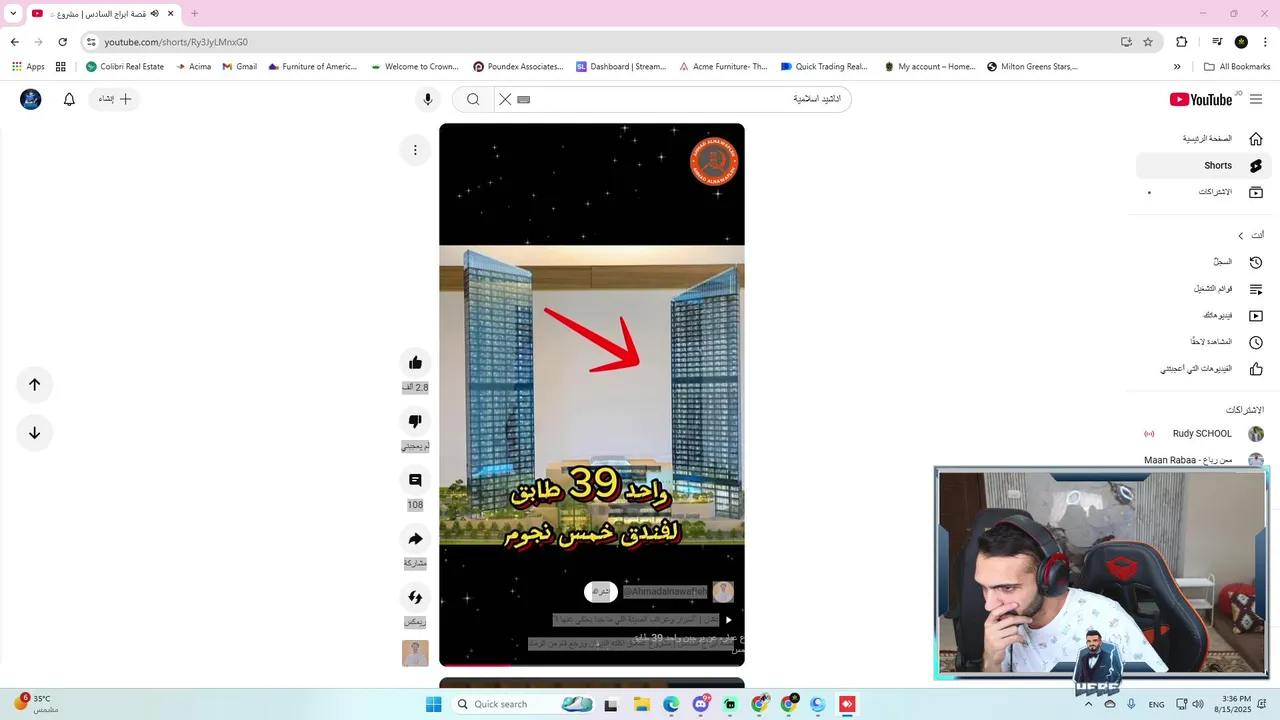The width and height of the screenshot is (1280, 720).
Task: Open Colibri Real Estate bookmark
Action: (125, 67)
